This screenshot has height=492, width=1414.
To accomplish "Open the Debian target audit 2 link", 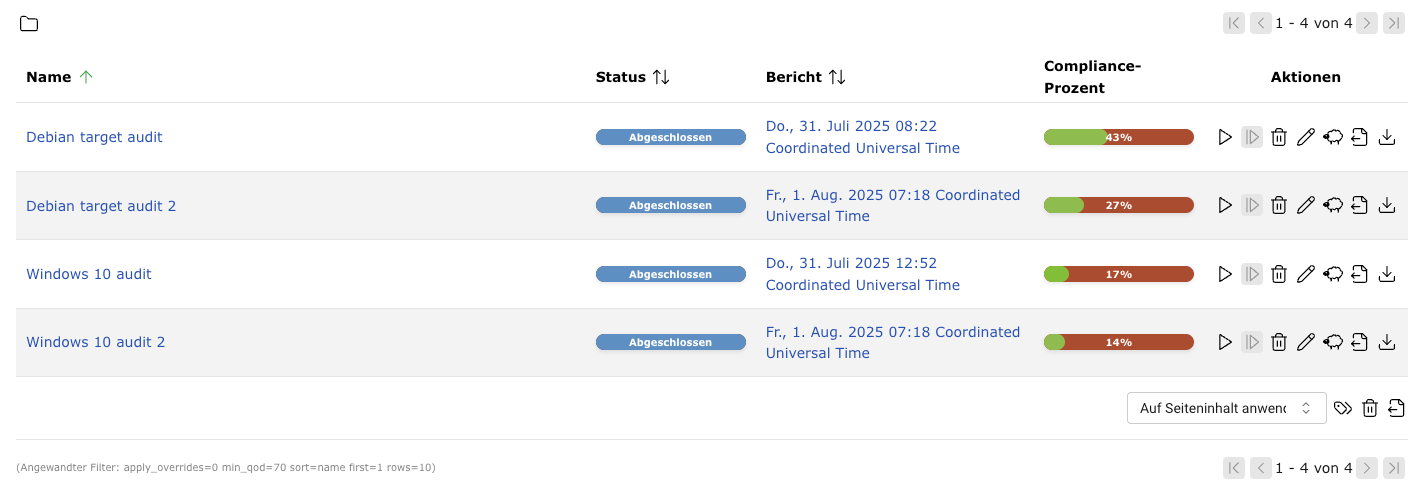I will [101, 206].
